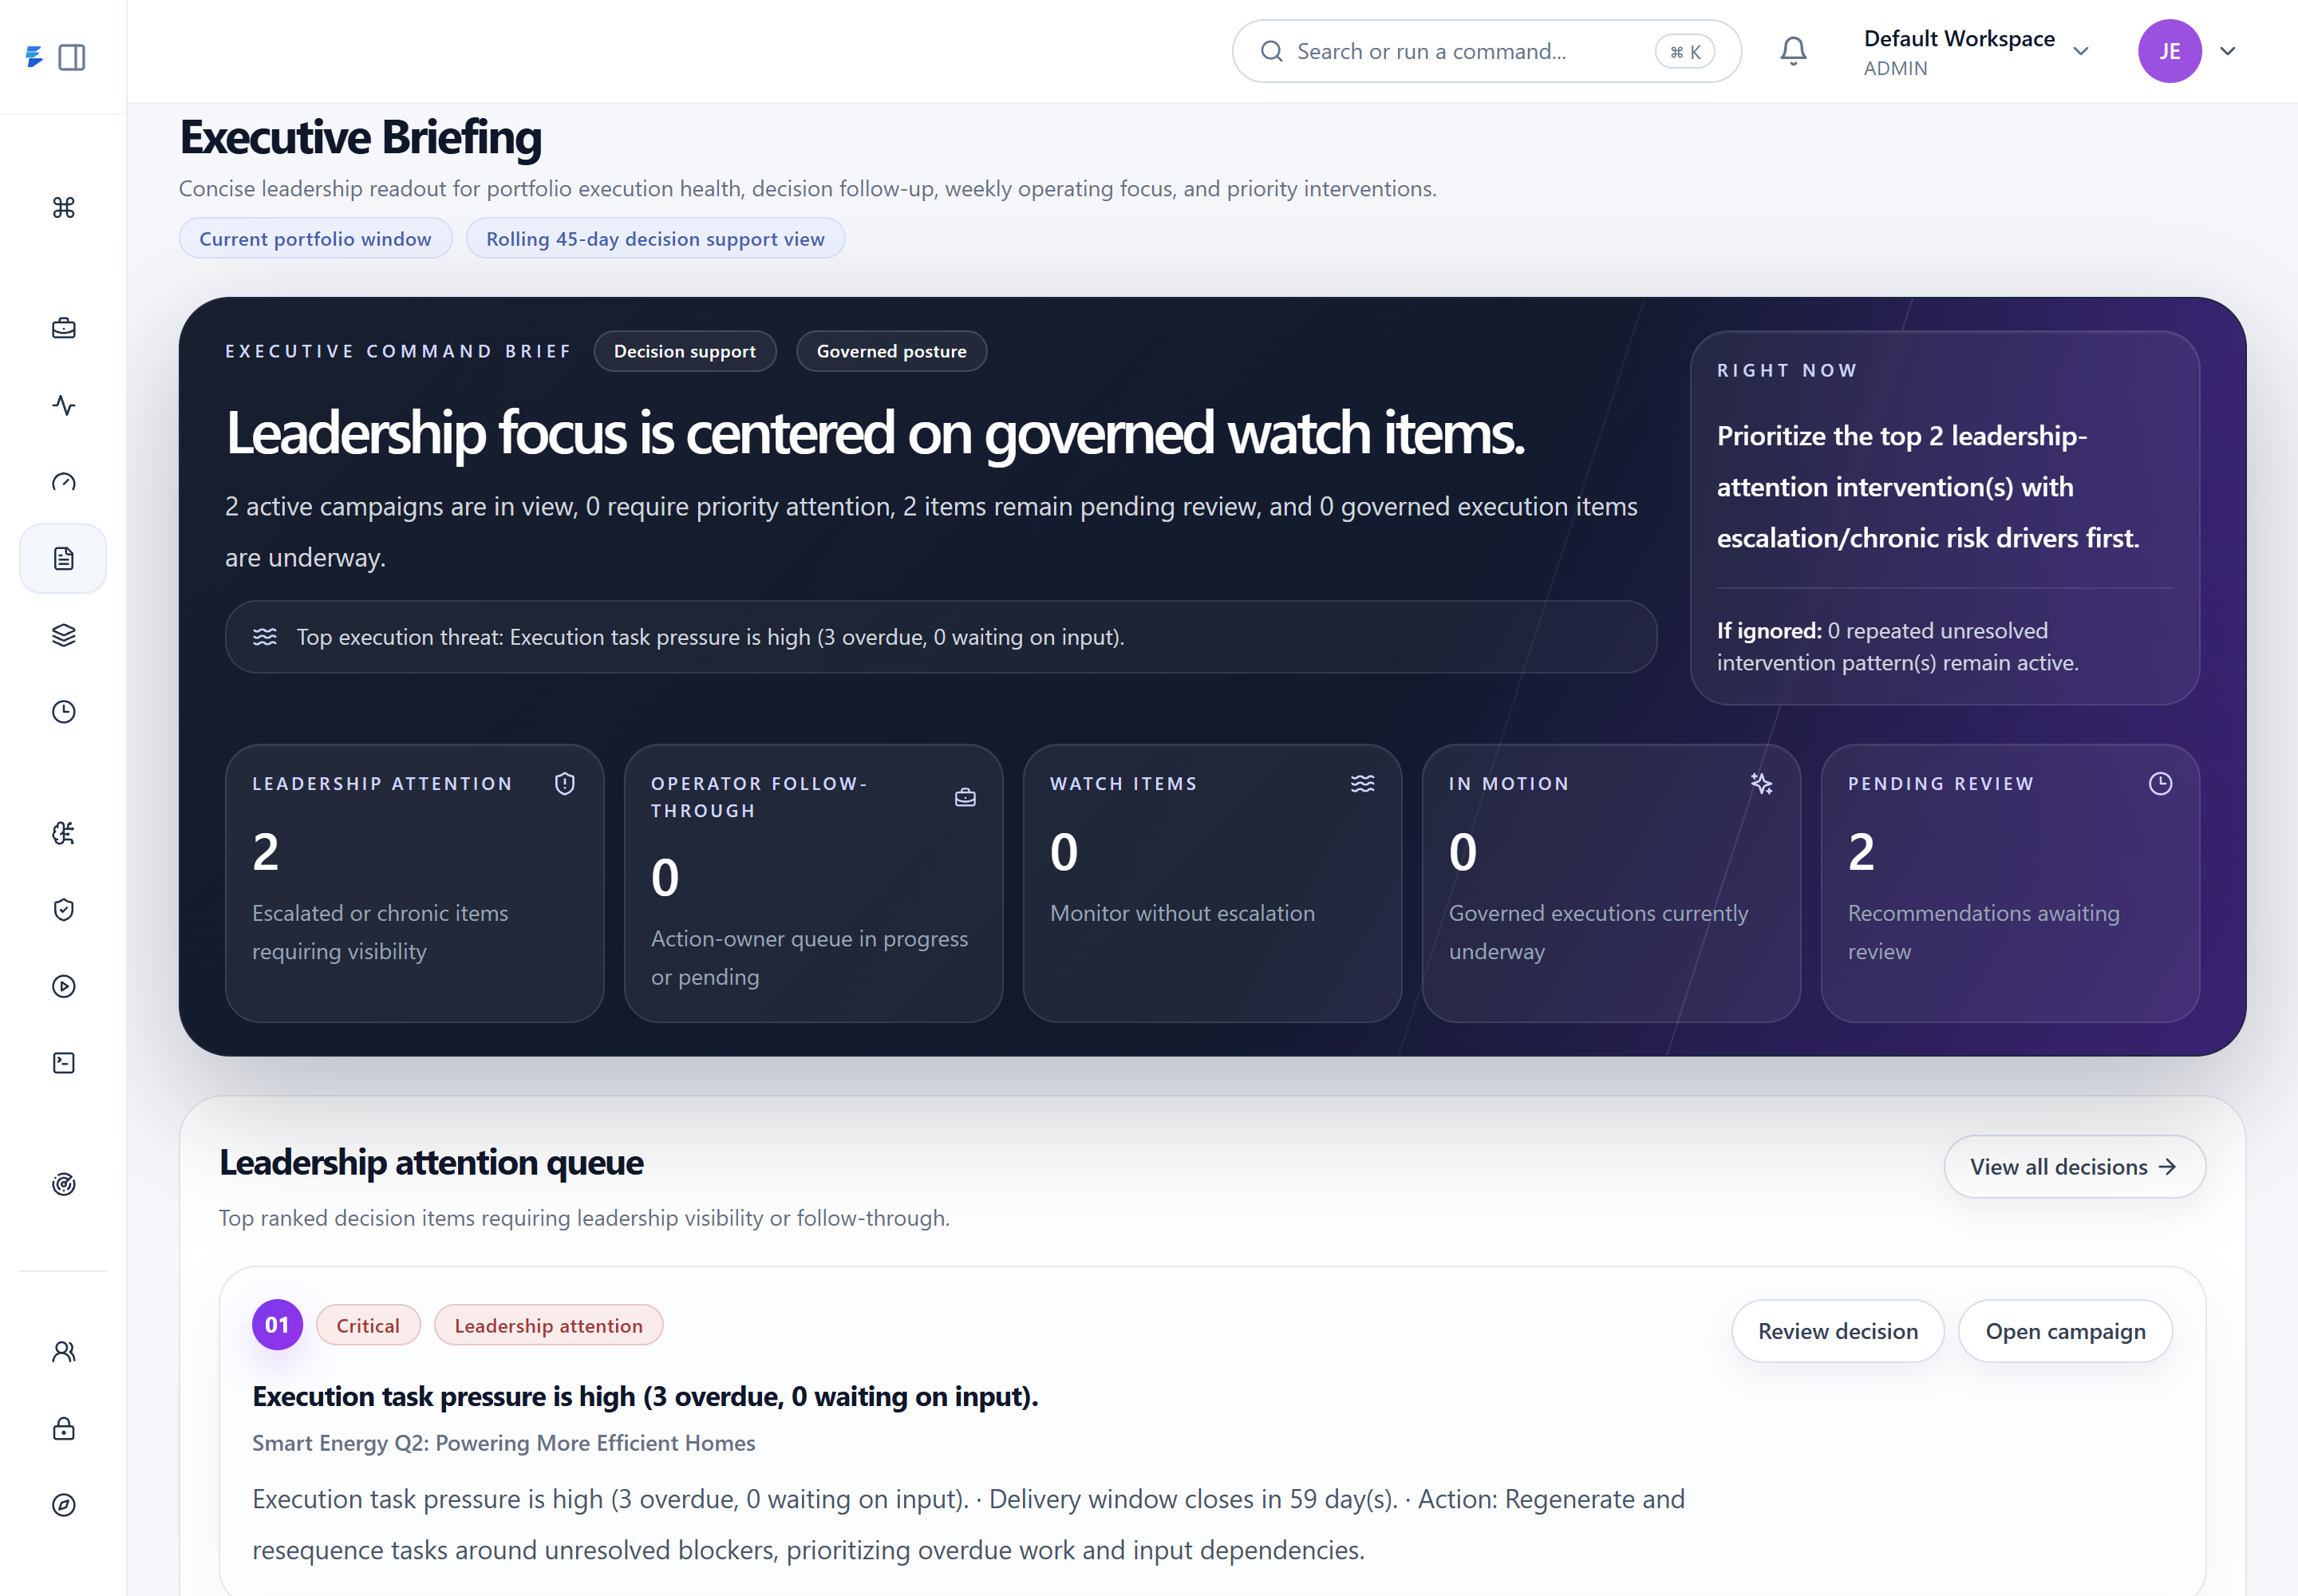Screen dimensions: 2298x1596
Task: Click the shield icon on Leadership Attention card
Action: (x=565, y=784)
